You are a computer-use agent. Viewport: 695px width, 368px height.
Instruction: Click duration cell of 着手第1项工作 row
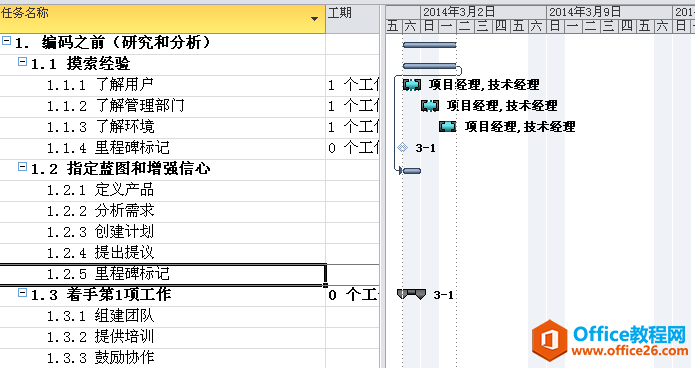click(x=353, y=295)
